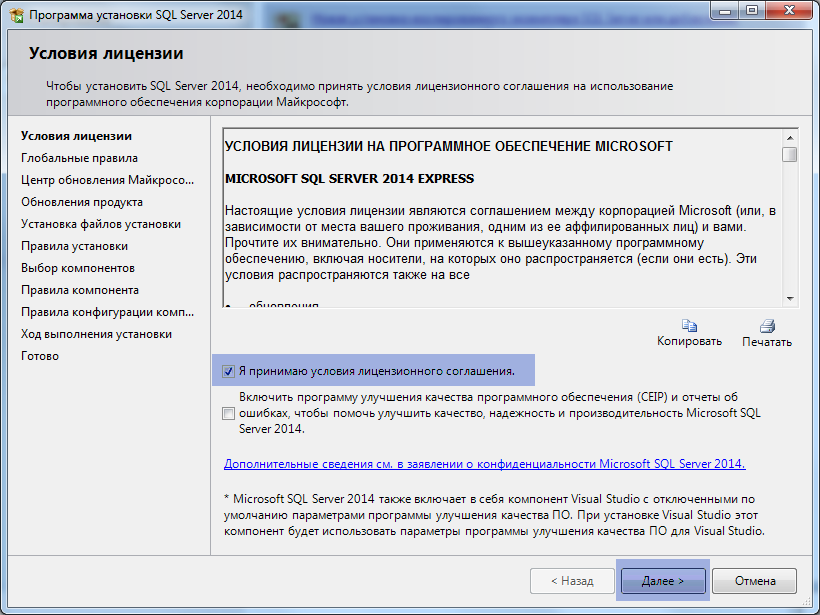Image resolution: width=820 pixels, height=615 pixels.
Task: Click the Печатать label
Action: 767,341
